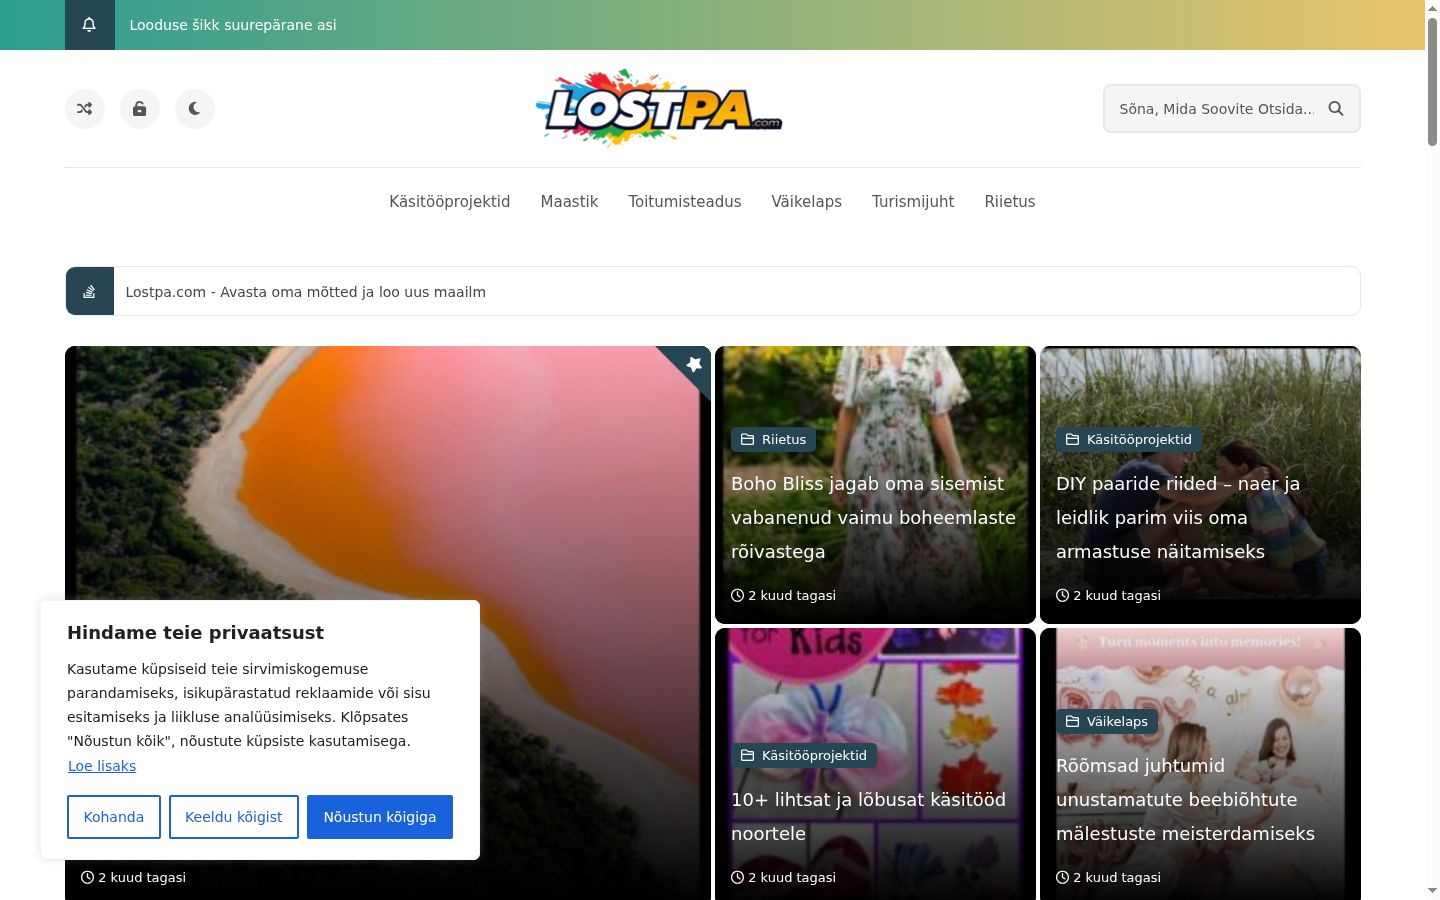Open the Loe lisaks link
The height and width of the screenshot is (900, 1440).
click(x=102, y=766)
